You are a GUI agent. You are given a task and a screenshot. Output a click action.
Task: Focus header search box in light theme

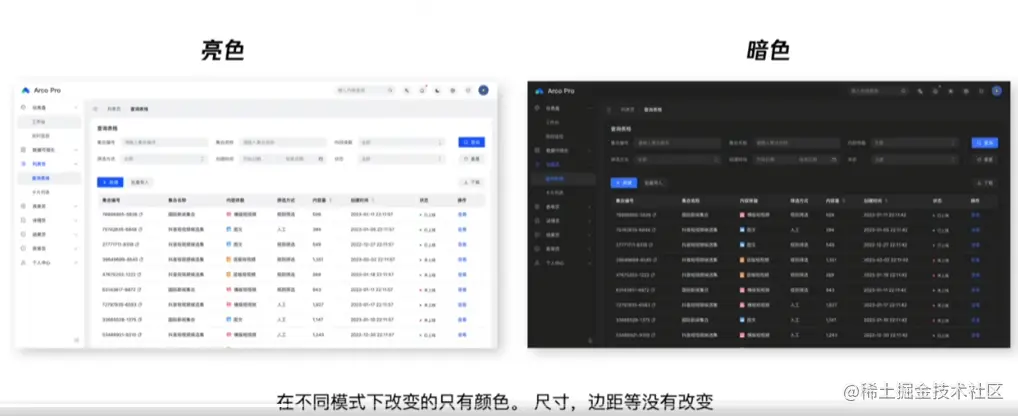click(365, 90)
